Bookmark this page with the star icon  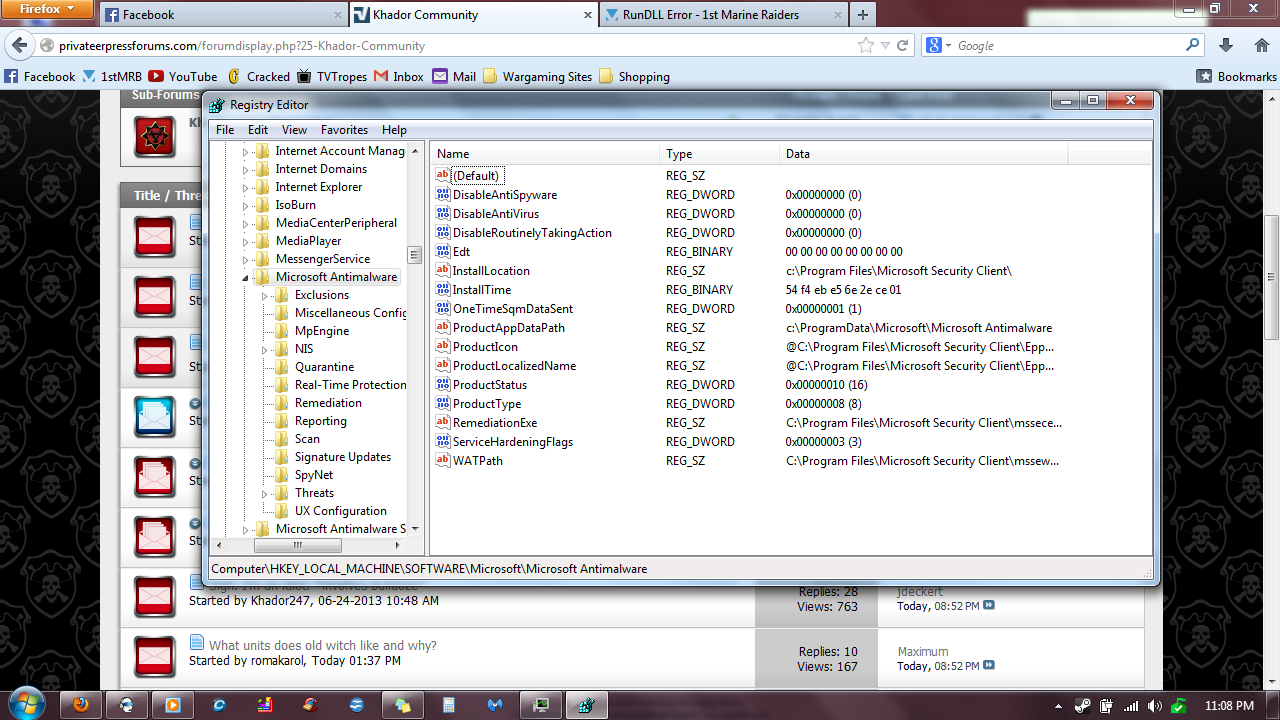[866, 46]
